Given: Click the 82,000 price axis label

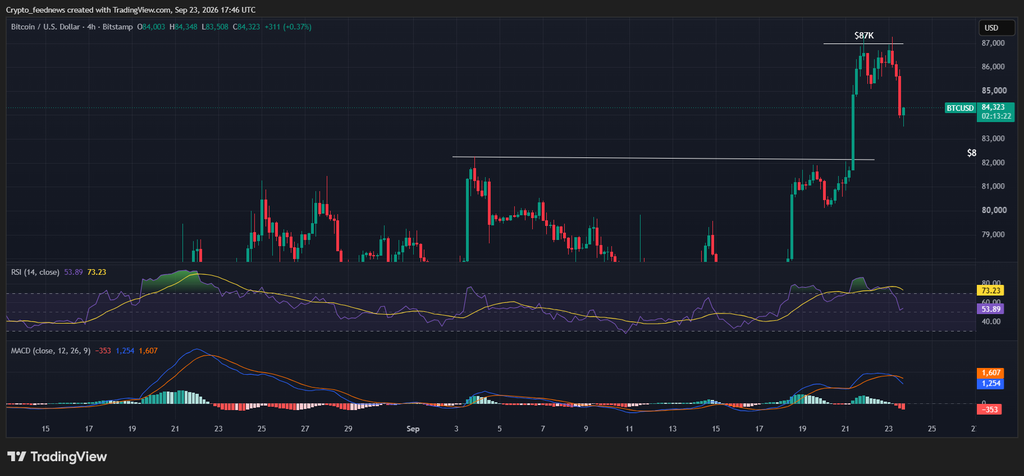Looking at the screenshot, I should [992, 163].
